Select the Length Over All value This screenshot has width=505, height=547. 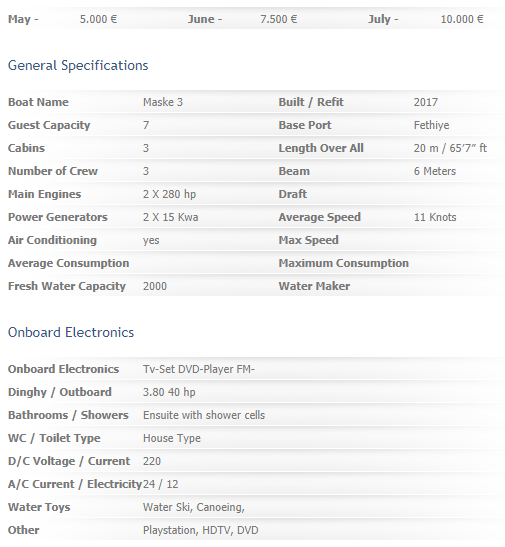pyautogui.click(x=450, y=148)
